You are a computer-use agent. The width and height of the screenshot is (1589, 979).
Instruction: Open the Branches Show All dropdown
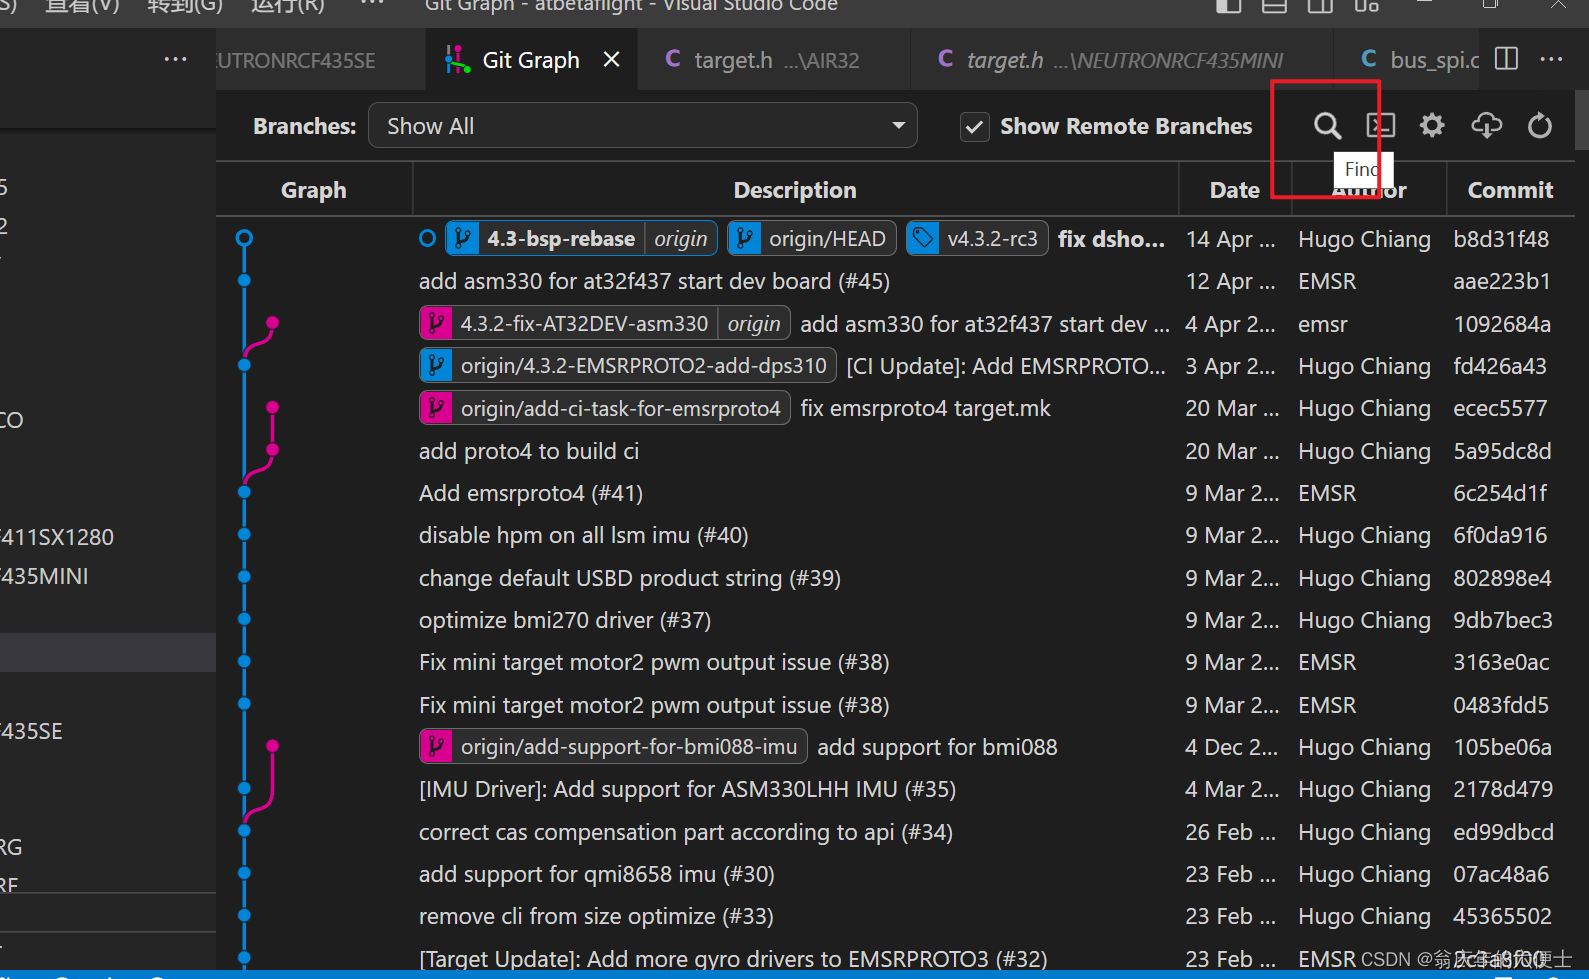pos(643,126)
